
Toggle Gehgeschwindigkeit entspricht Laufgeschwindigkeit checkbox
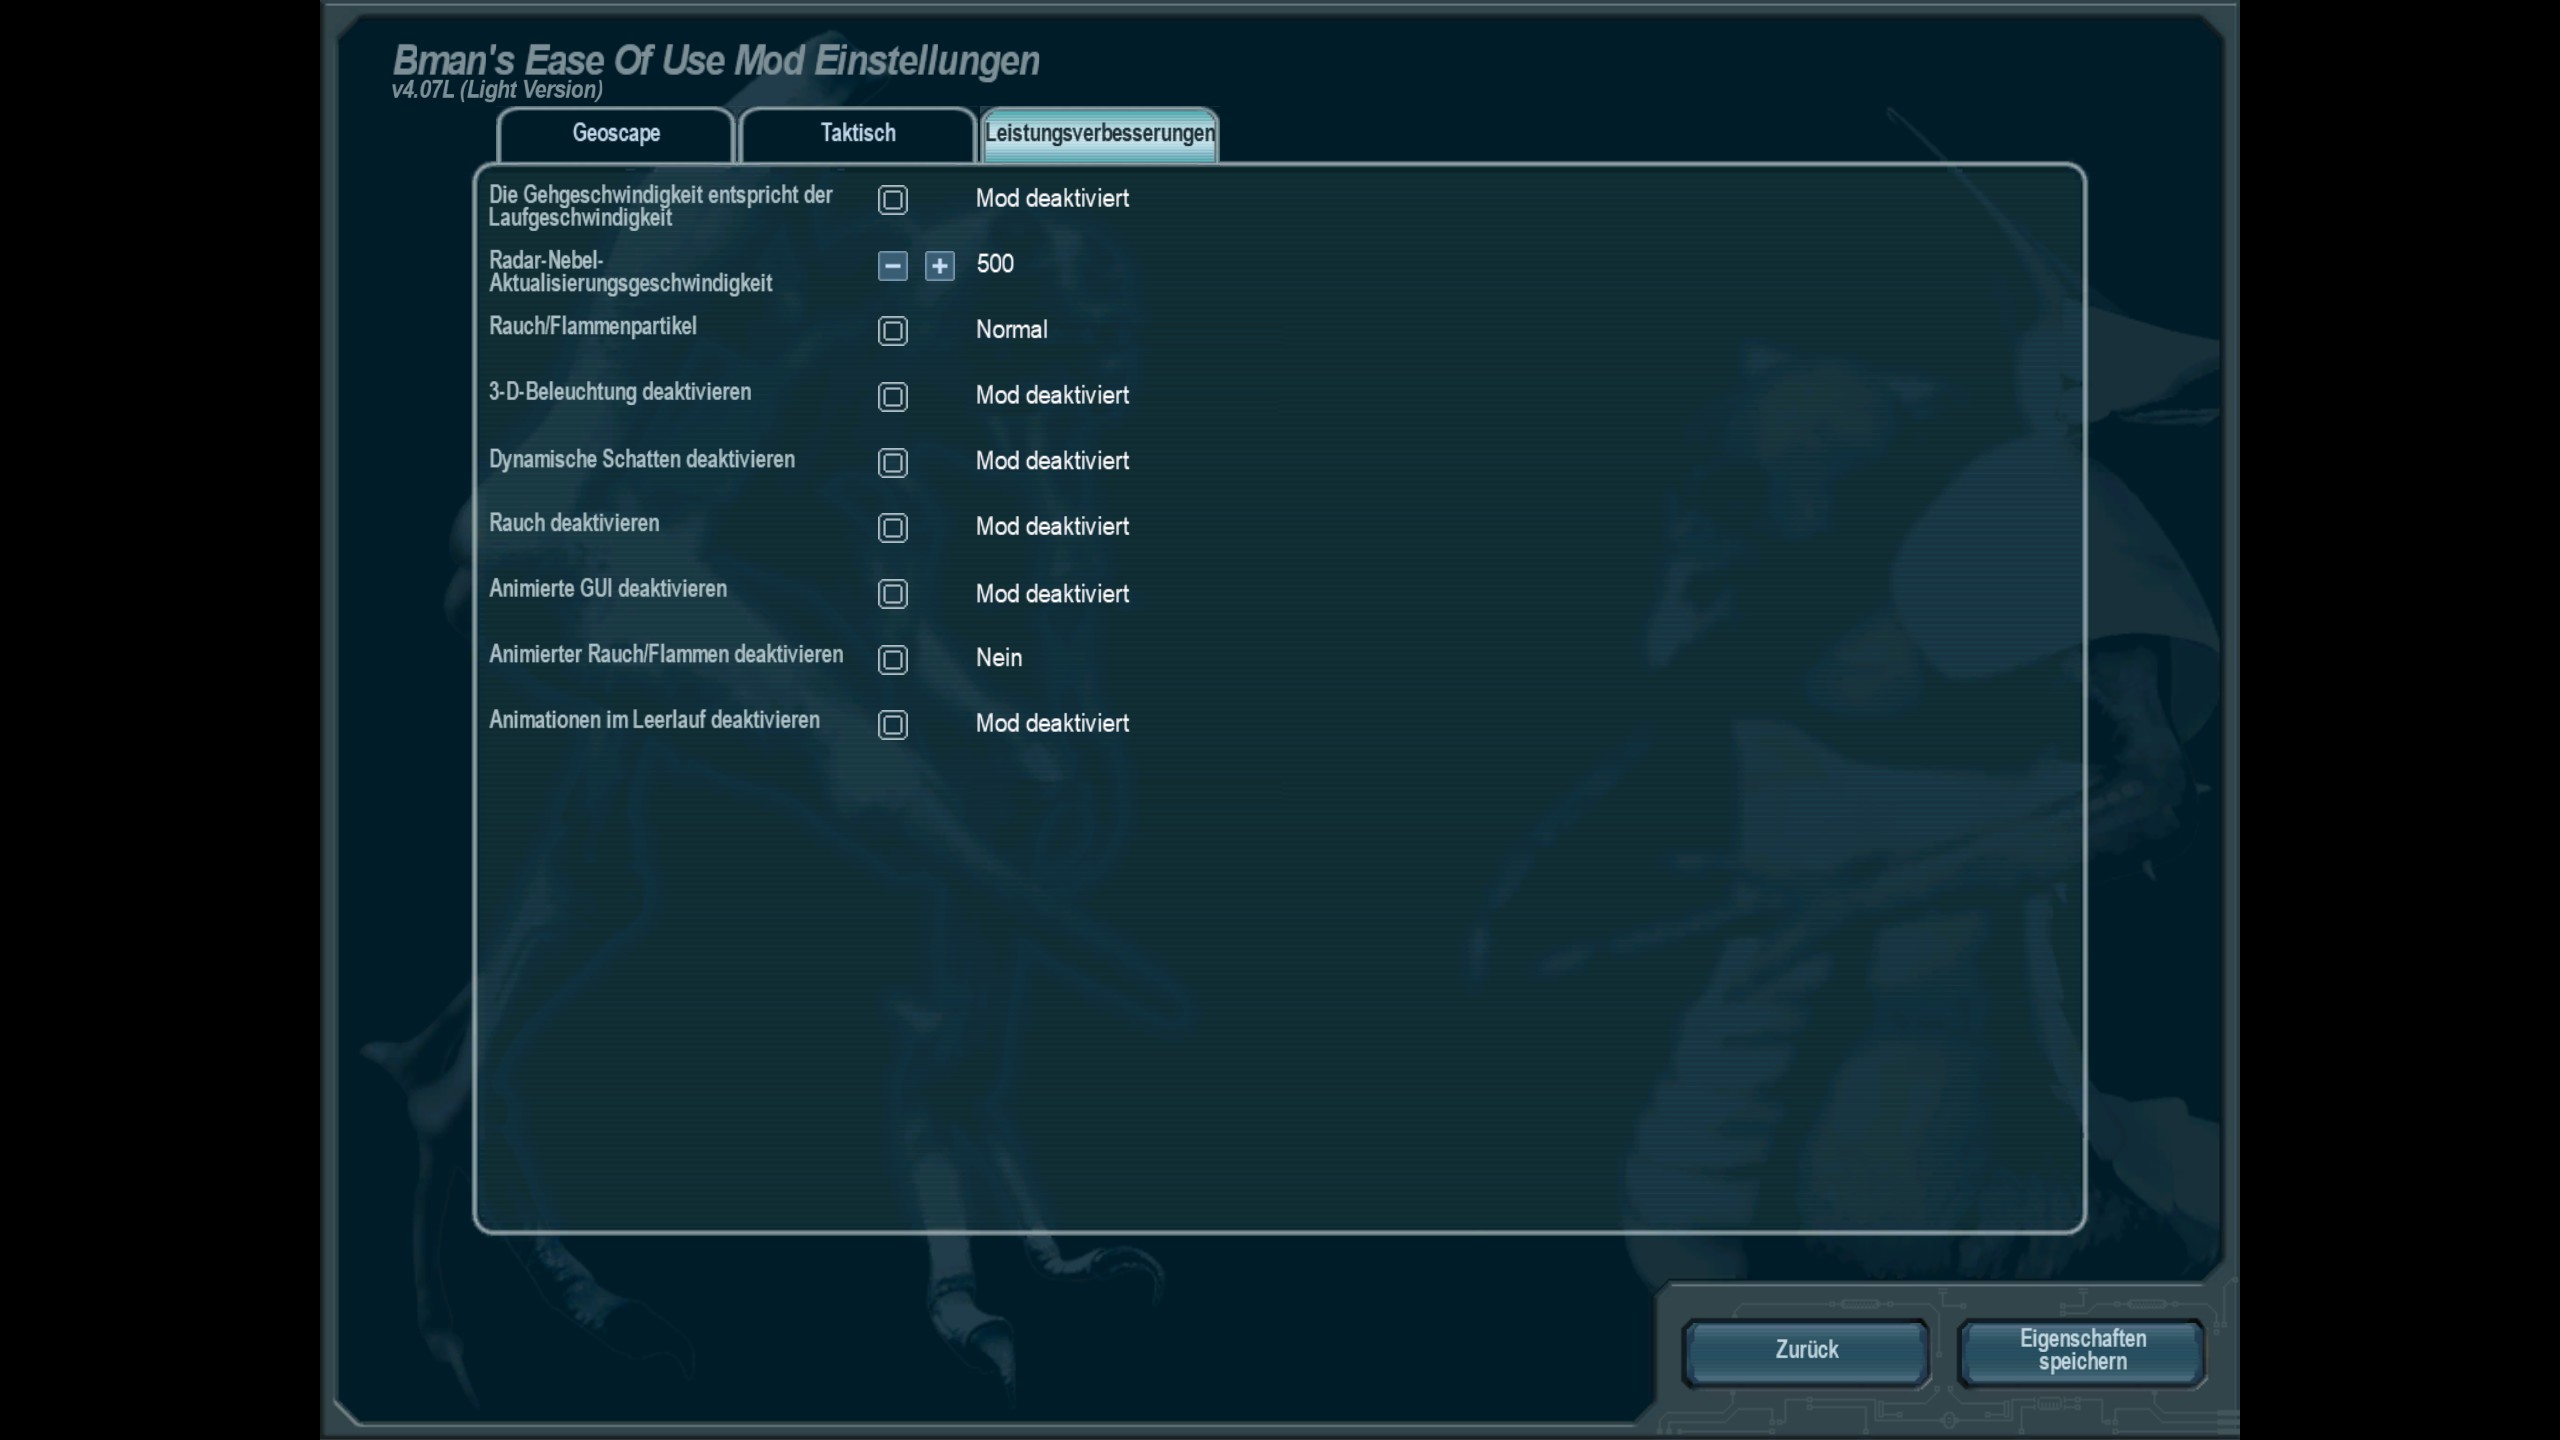(892, 200)
